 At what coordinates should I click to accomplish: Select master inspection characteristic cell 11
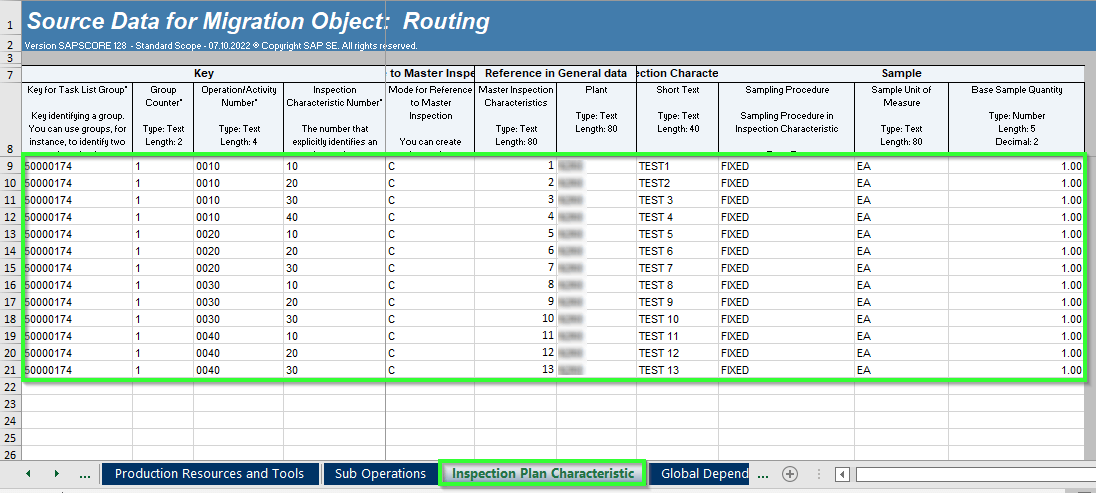click(516, 336)
